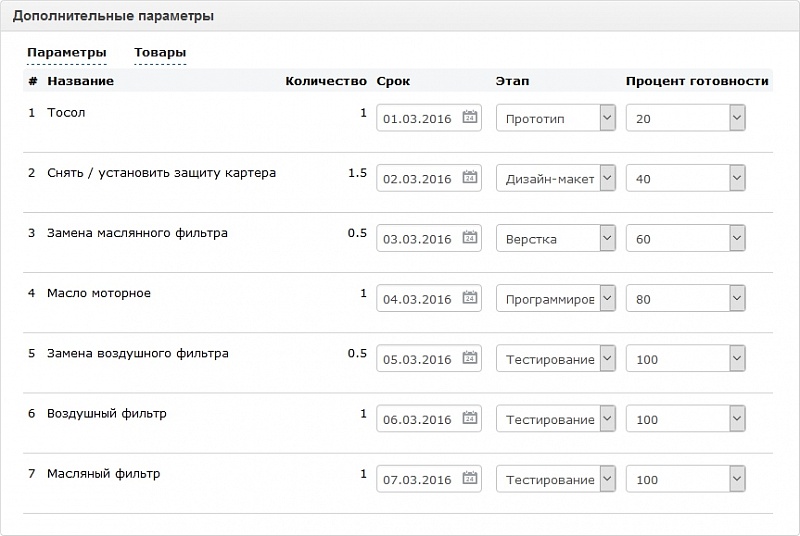Open the Программирование stage dropdown

(x=607, y=298)
